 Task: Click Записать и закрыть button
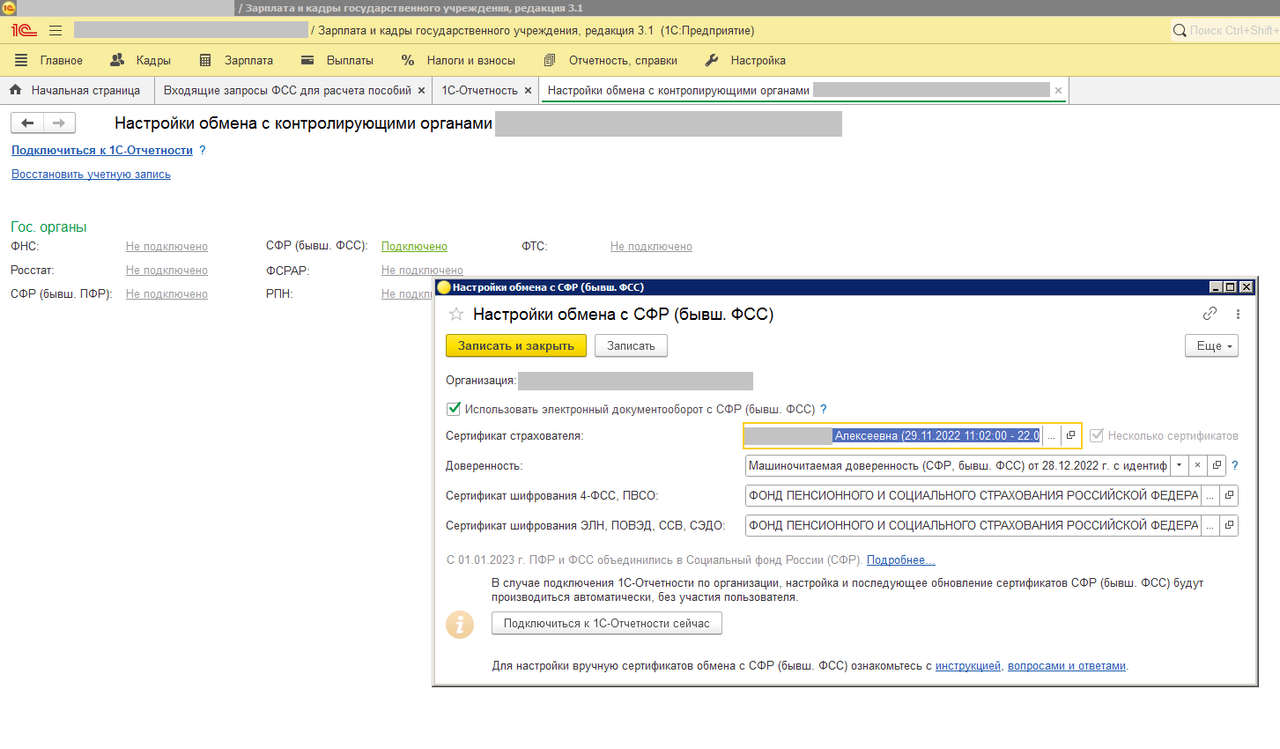(x=516, y=346)
